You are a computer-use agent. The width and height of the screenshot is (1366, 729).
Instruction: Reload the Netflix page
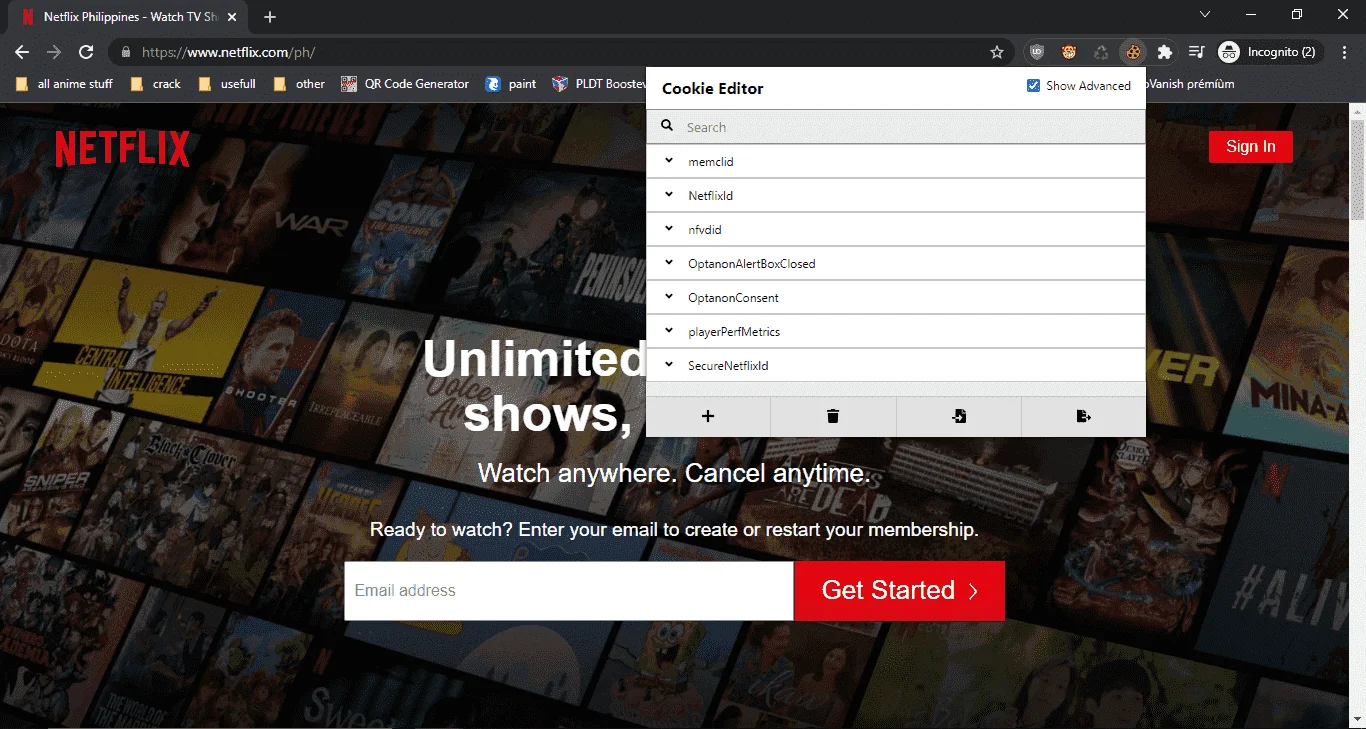click(86, 52)
